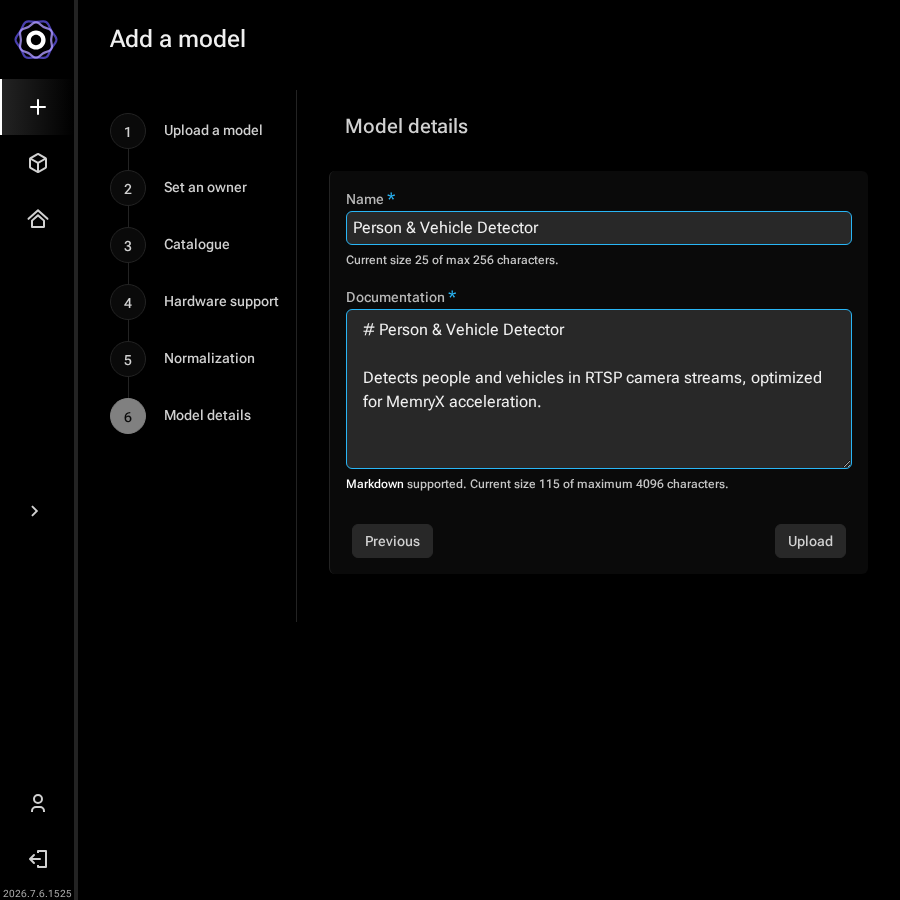The height and width of the screenshot is (900, 900).
Task: Click the step 3 number circle
Action: 128,245
